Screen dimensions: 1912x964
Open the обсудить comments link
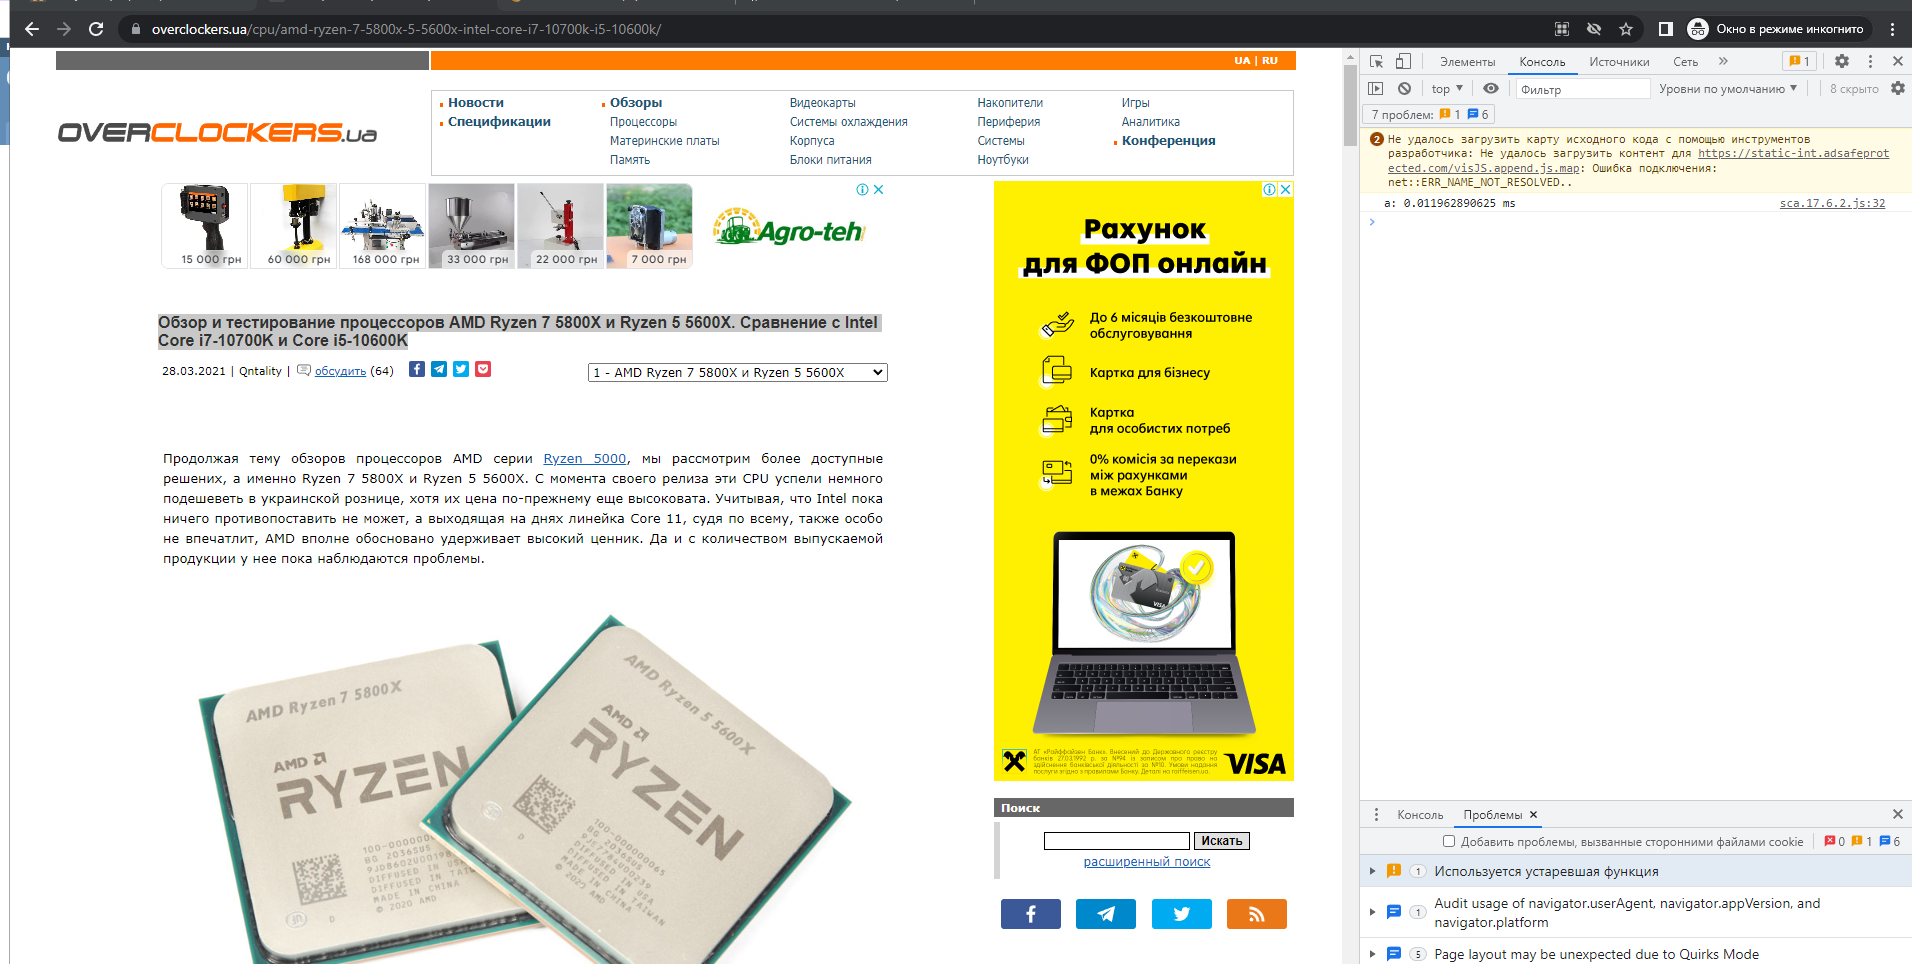340,371
